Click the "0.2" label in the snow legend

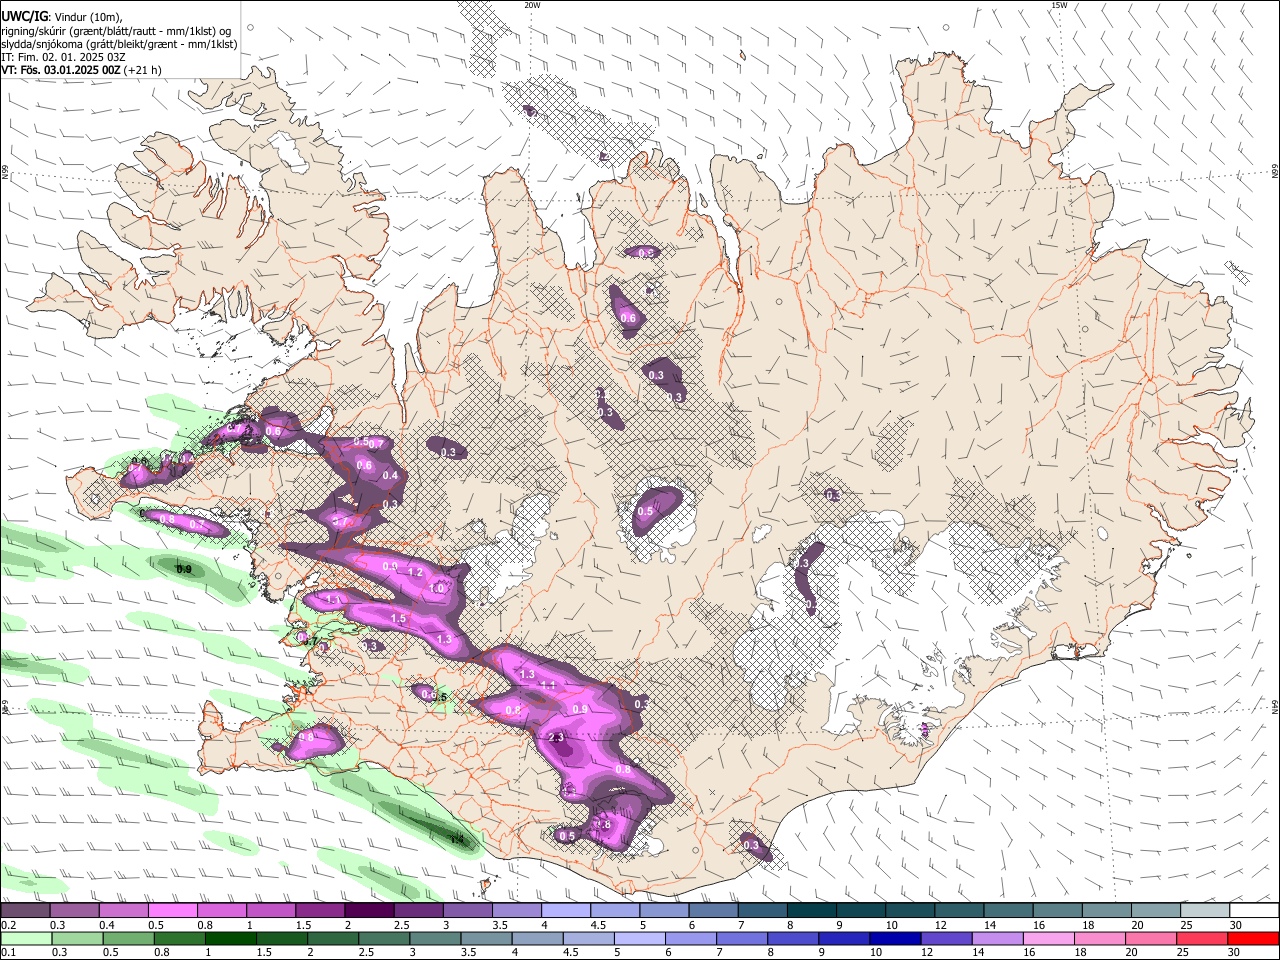pyautogui.click(x=8, y=925)
